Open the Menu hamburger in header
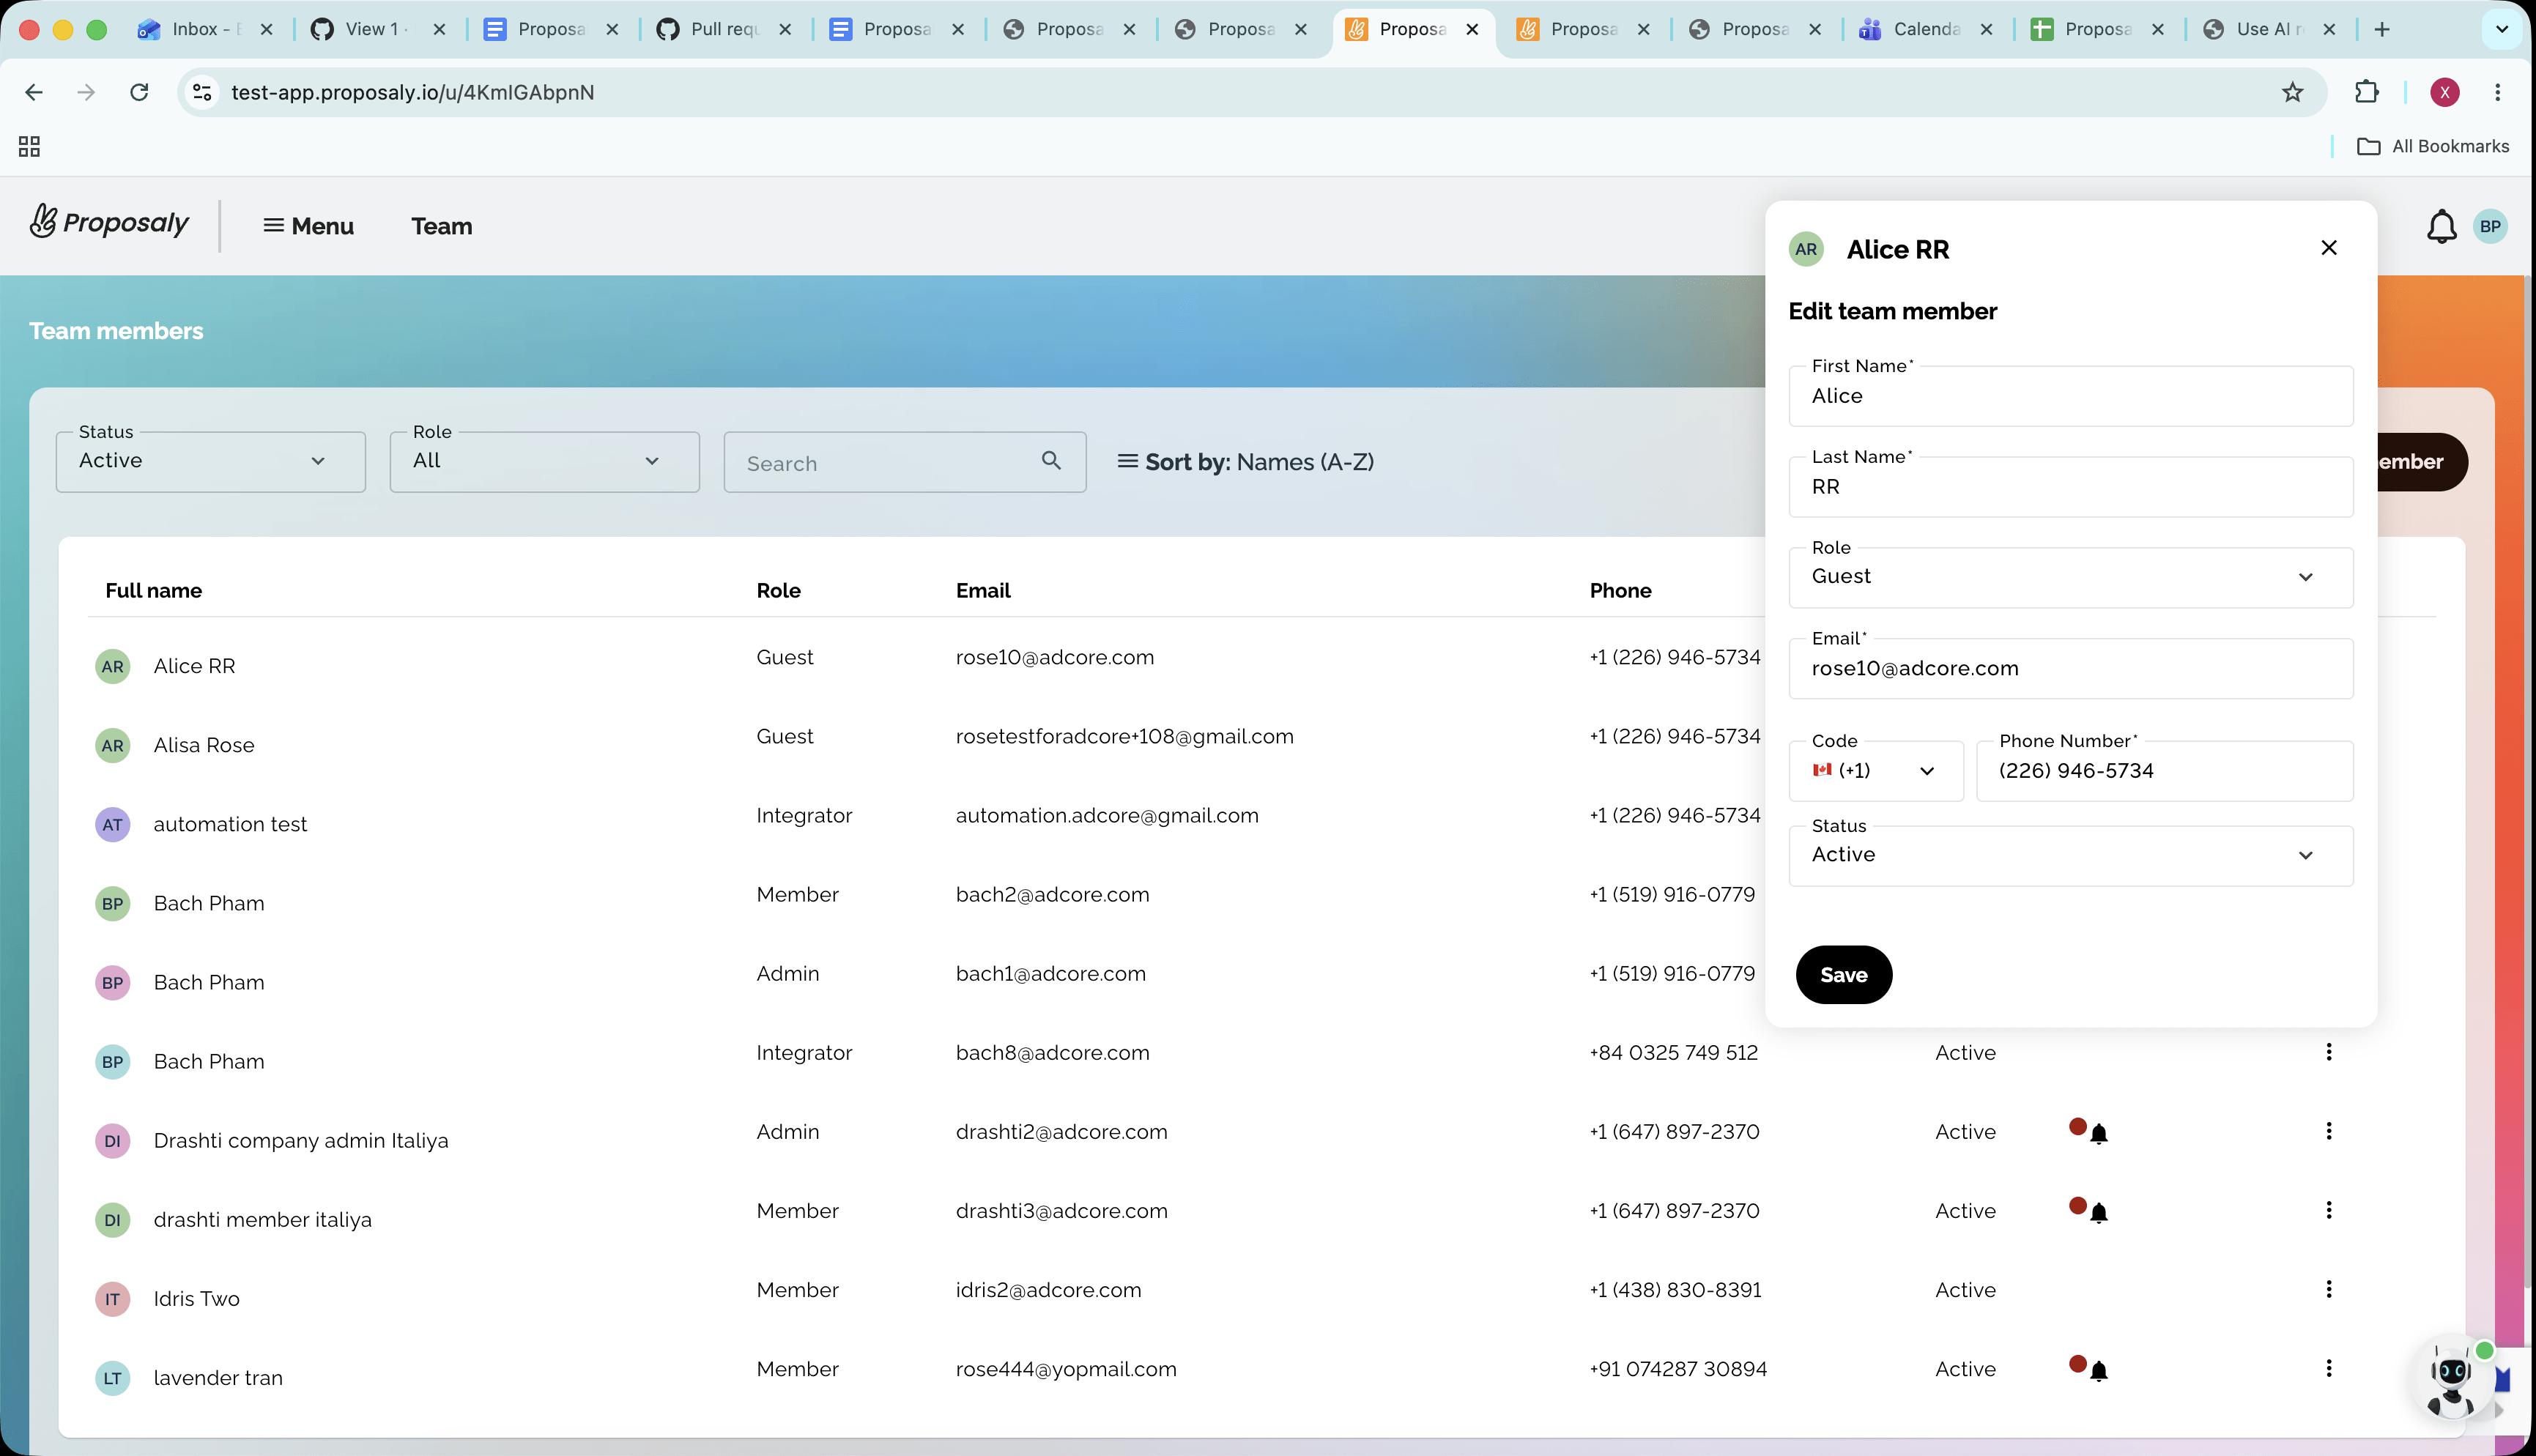The image size is (2536, 1456). [x=308, y=226]
